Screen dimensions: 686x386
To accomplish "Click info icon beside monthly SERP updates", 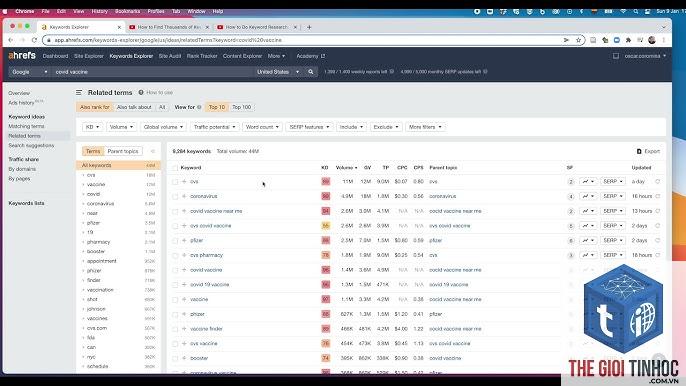I will click(485, 71).
